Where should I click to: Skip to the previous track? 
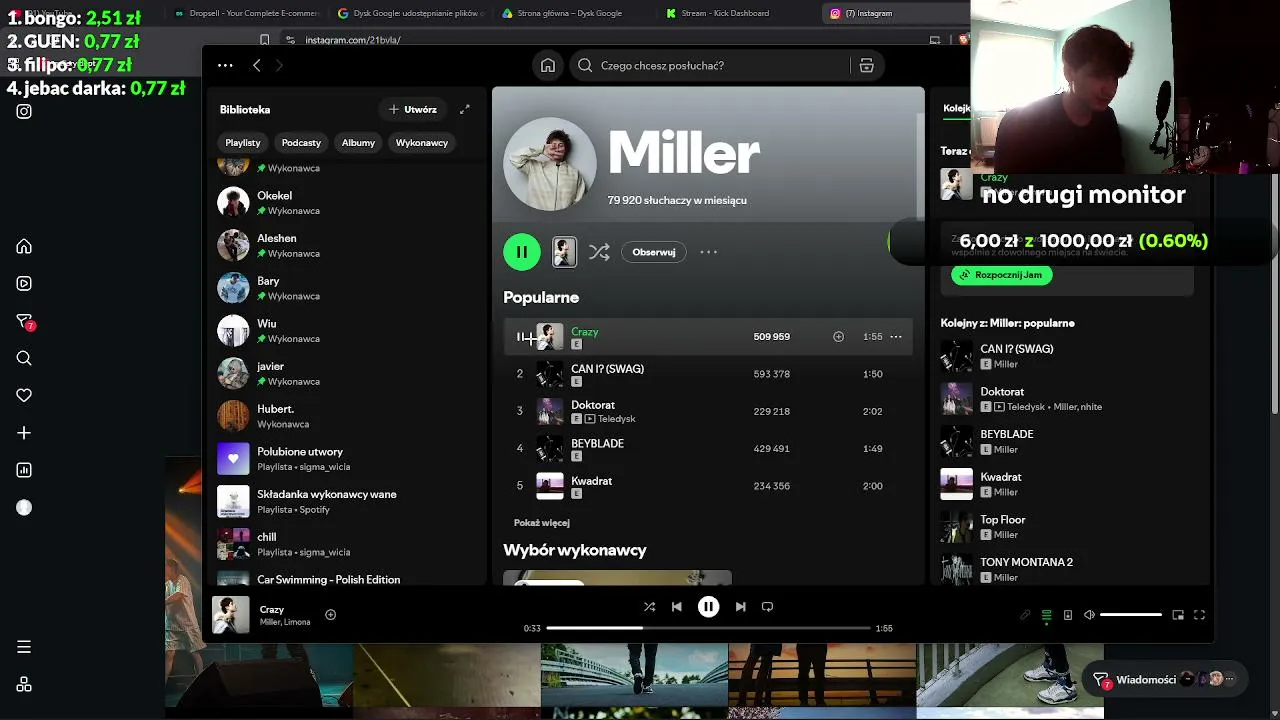[x=677, y=606]
